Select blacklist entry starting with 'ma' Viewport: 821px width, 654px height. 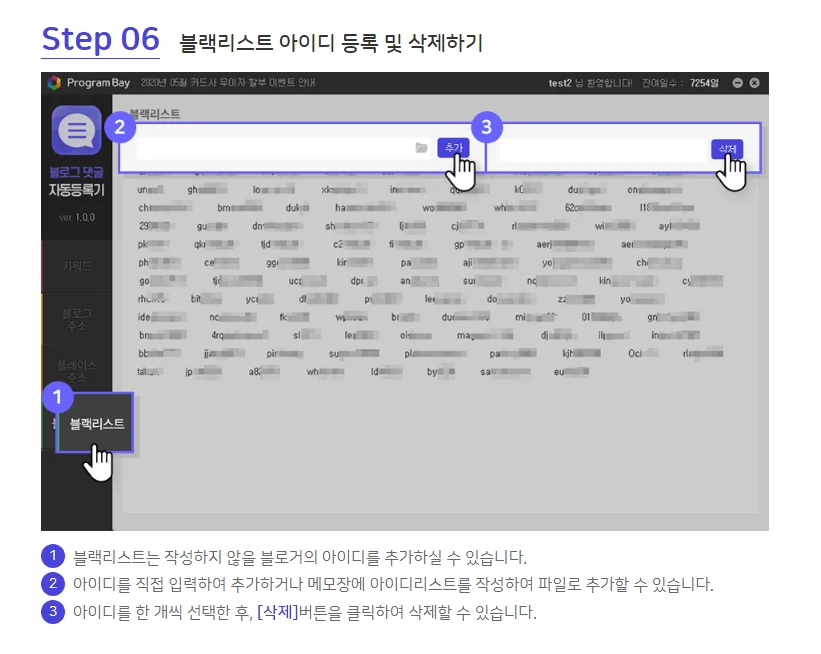(485, 336)
